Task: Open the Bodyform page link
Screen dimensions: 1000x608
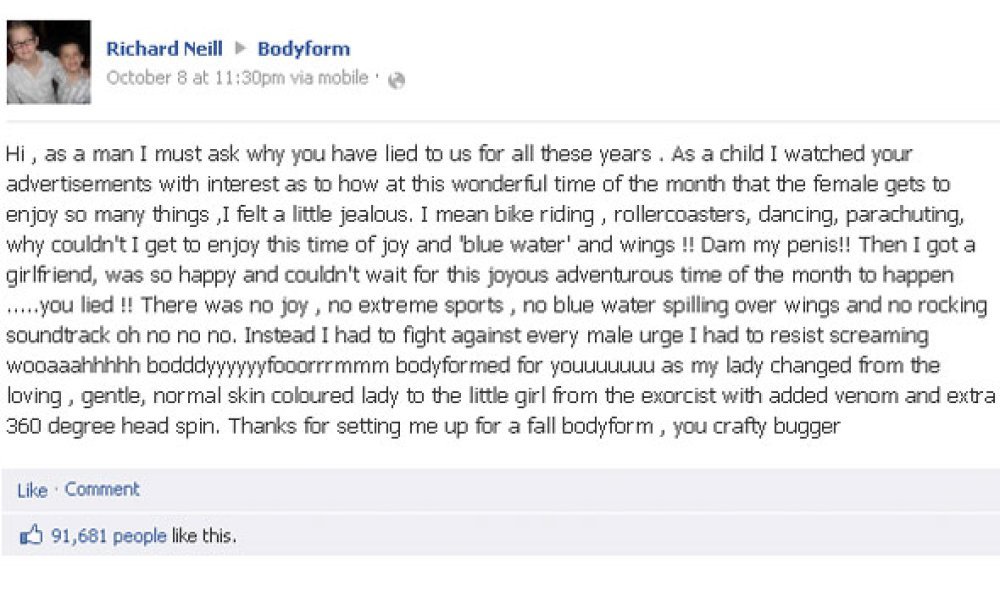Action: point(304,48)
